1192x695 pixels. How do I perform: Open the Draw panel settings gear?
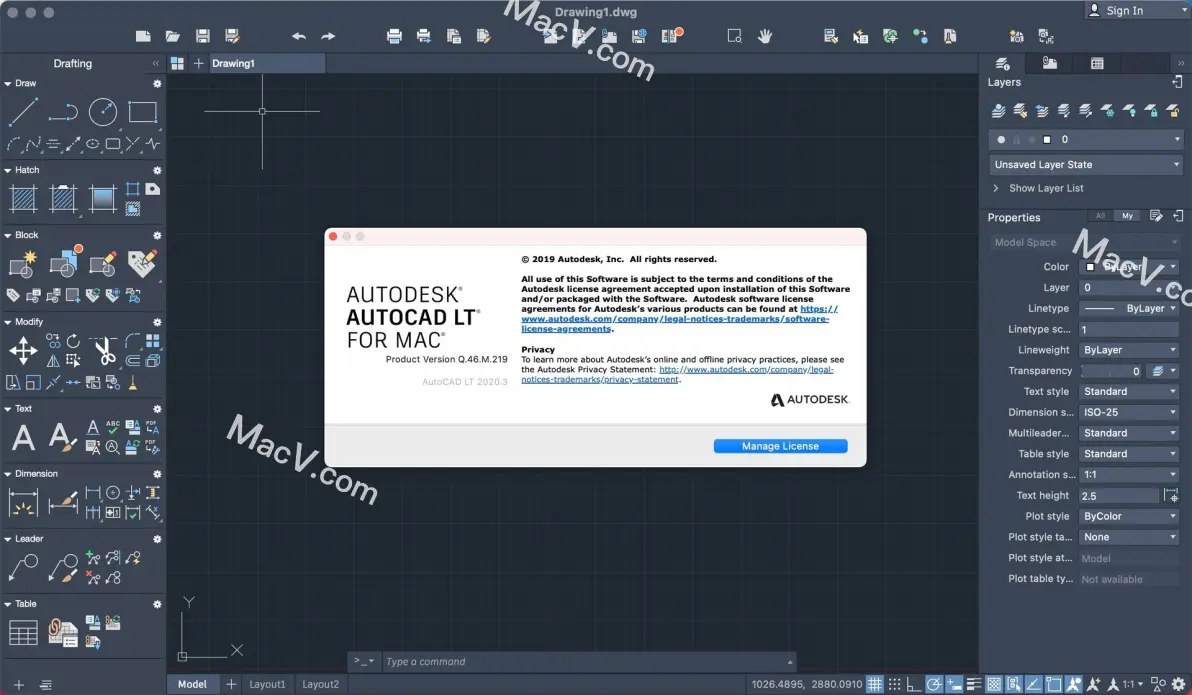click(157, 84)
